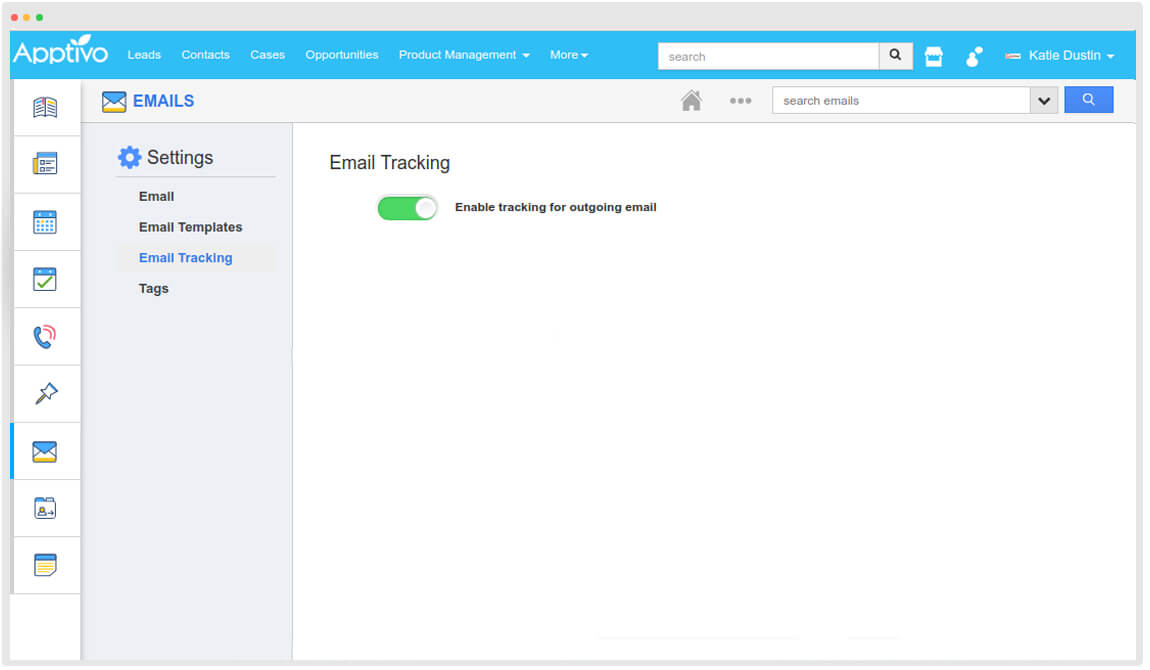
Task: Click the user profile icon in top bar
Action: click(x=973, y=57)
